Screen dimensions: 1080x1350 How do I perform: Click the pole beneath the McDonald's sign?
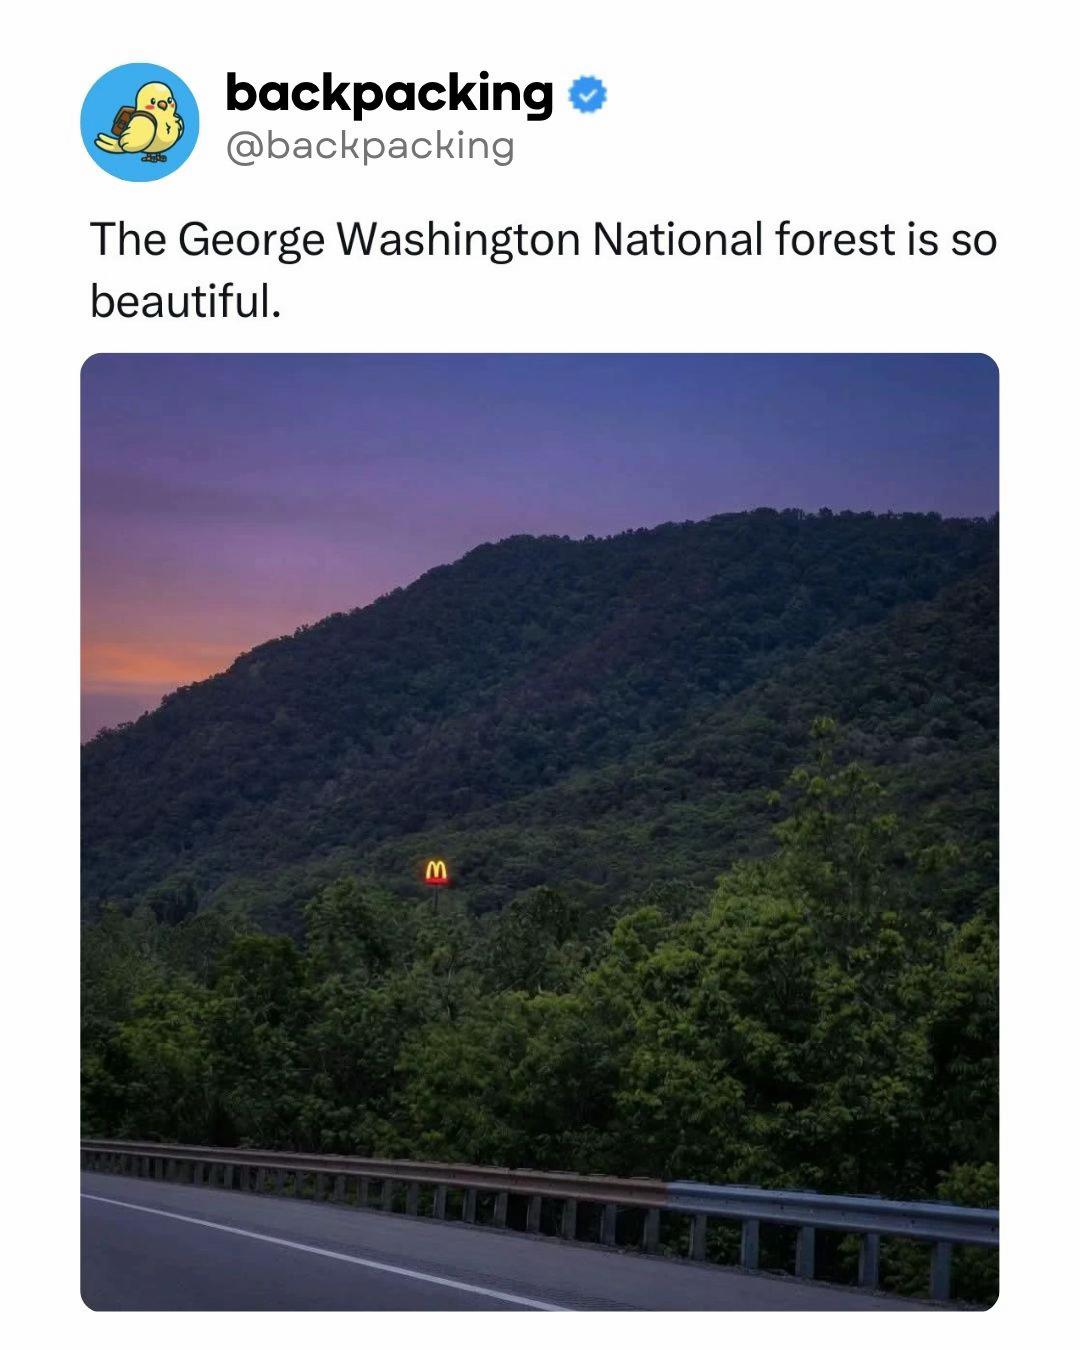tap(435, 899)
